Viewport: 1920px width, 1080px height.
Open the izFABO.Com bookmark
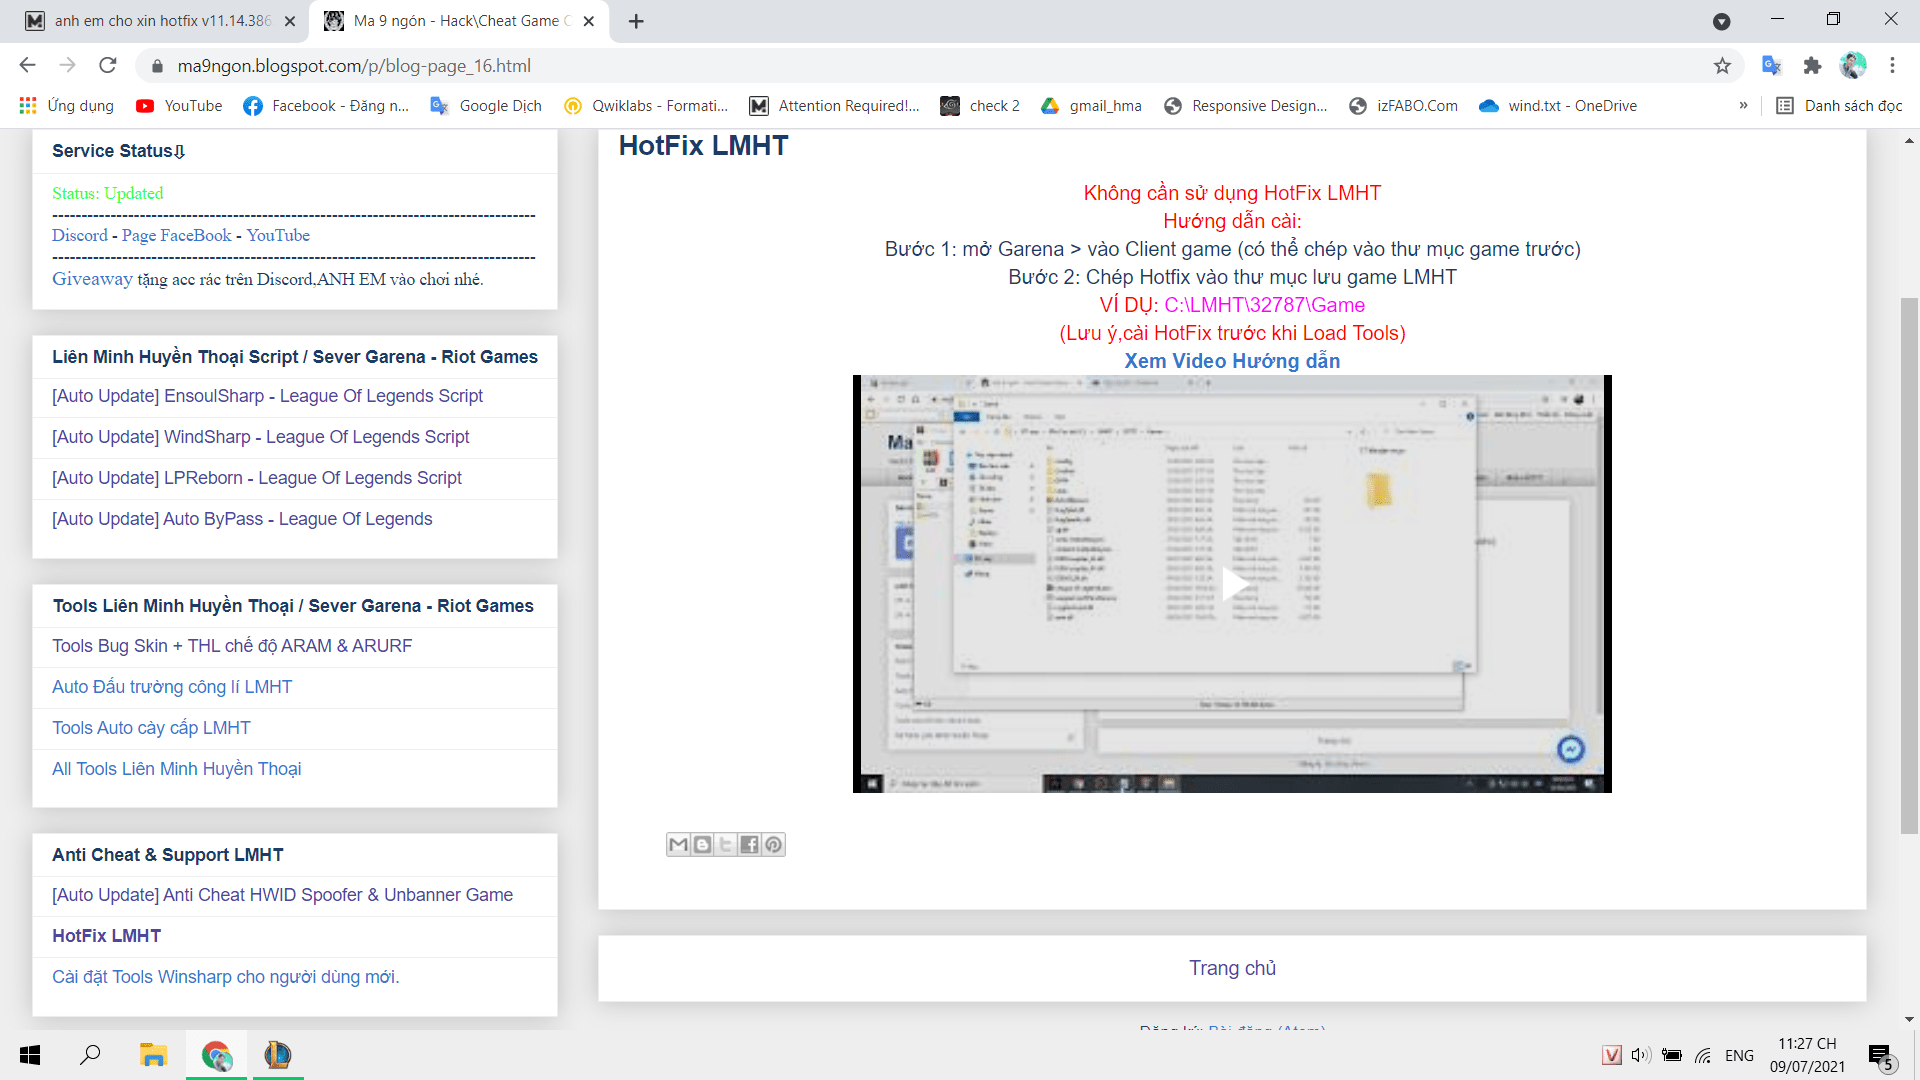click(x=1403, y=106)
